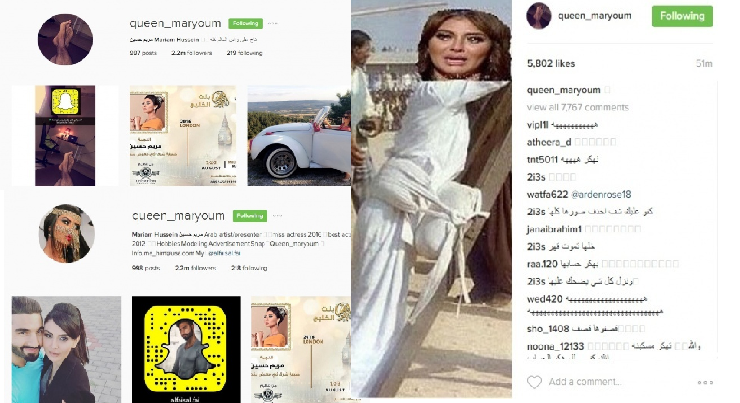This screenshot has height=403, width=740.
Task: Open commenter watfa622 profile
Action: [x=547, y=194]
